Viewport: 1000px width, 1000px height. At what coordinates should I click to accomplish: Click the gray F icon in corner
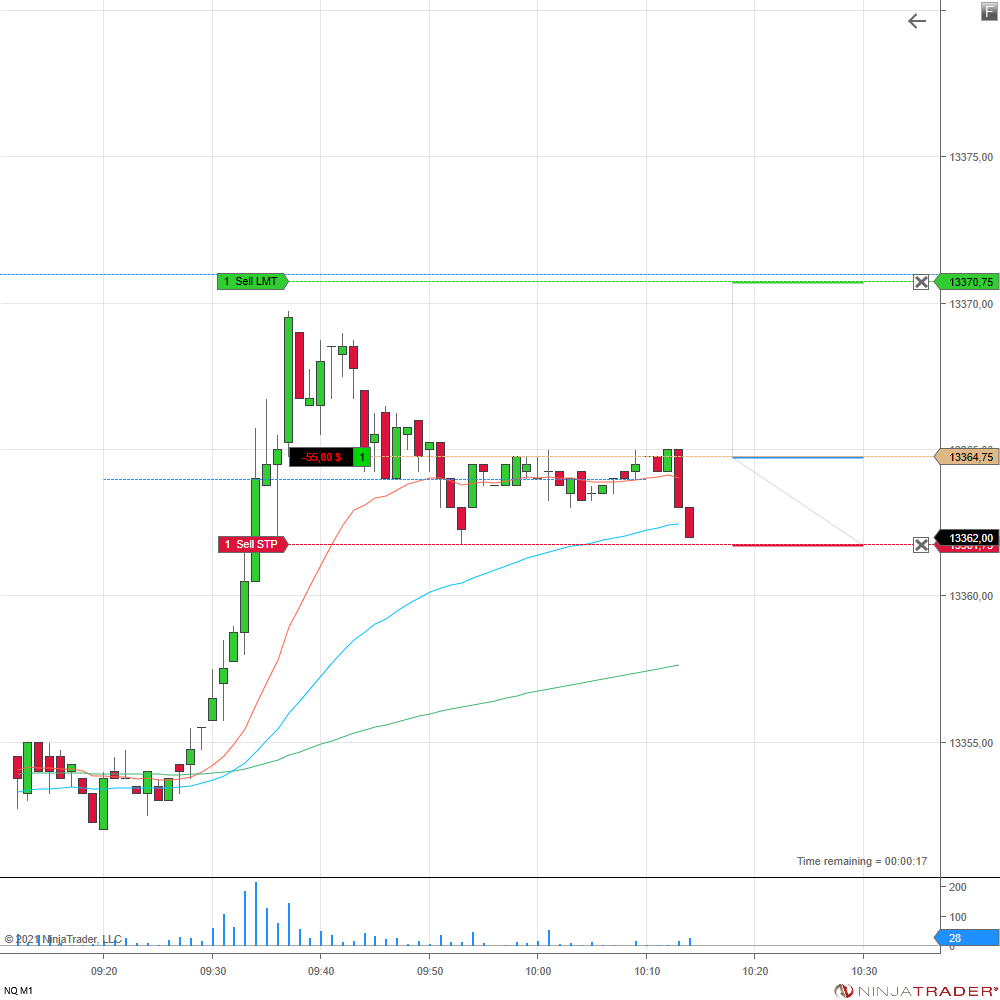(x=989, y=11)
